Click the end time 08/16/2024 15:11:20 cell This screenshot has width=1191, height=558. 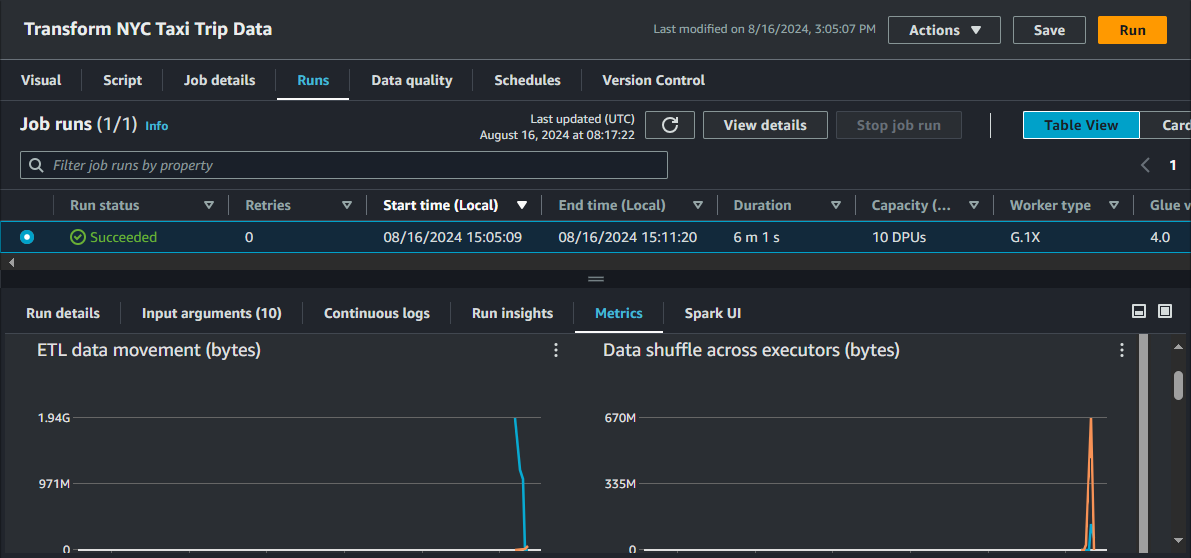click(627, 238)
